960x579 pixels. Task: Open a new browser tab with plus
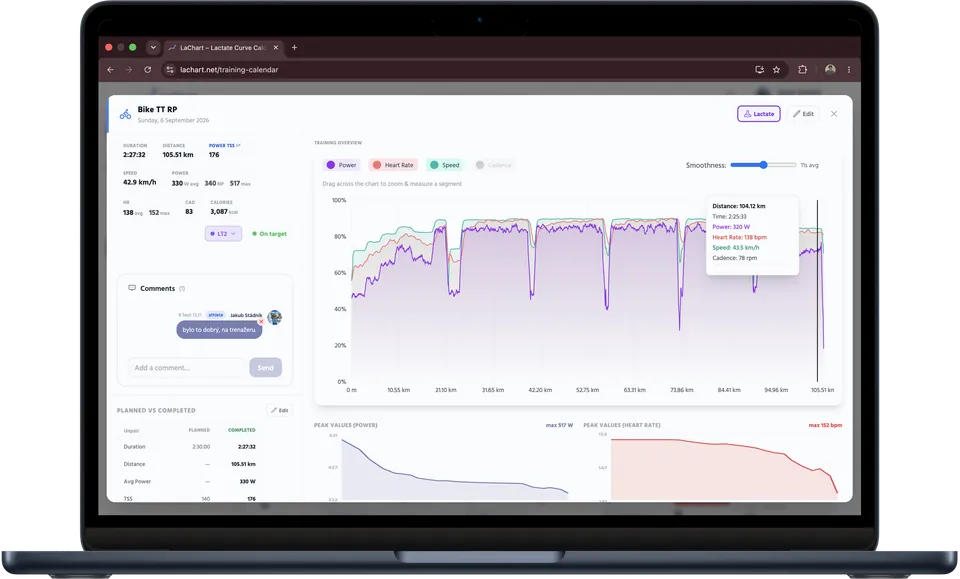click(294, 47)
